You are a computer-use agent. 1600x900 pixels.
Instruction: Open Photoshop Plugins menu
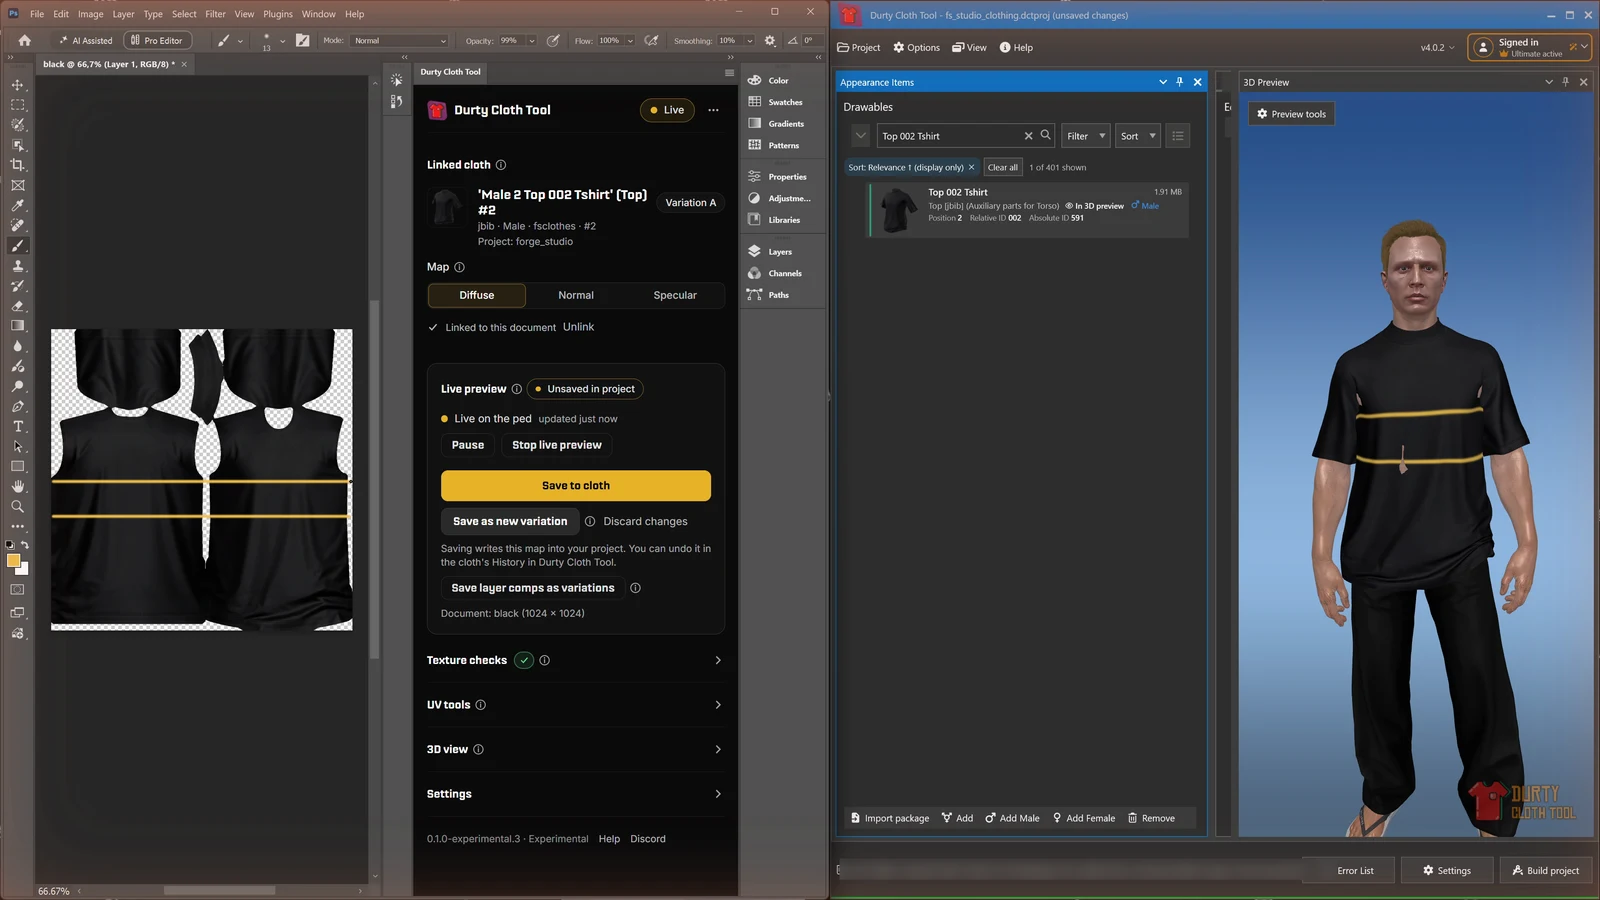tap(278, 14)
